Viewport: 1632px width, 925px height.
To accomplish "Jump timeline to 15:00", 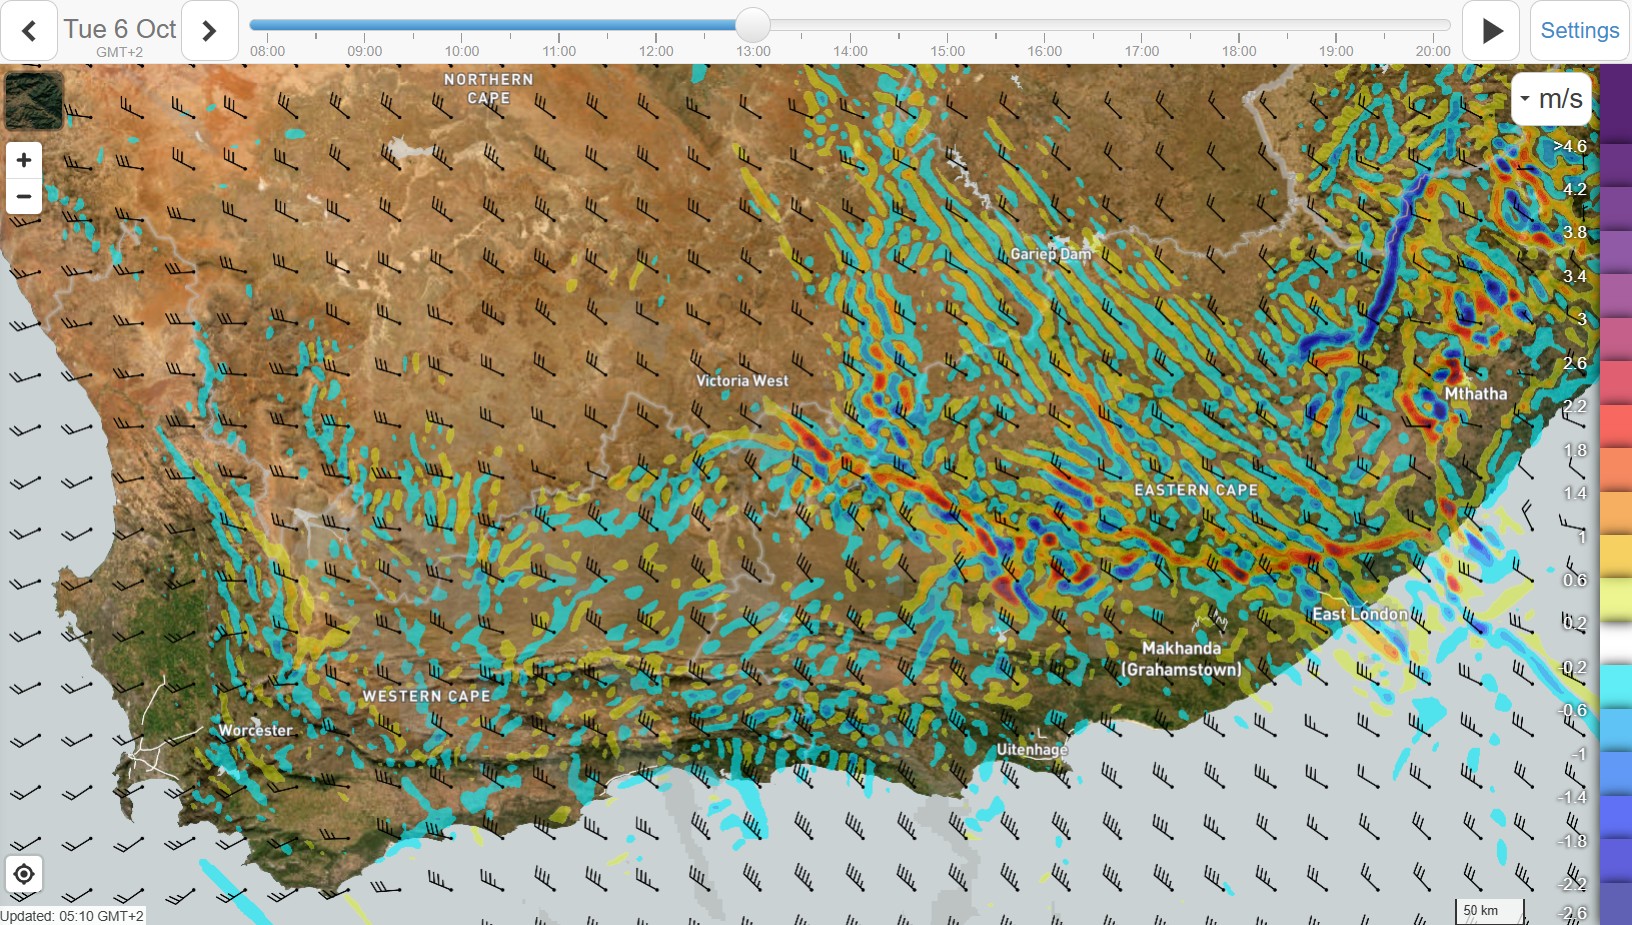I will 947,51.
